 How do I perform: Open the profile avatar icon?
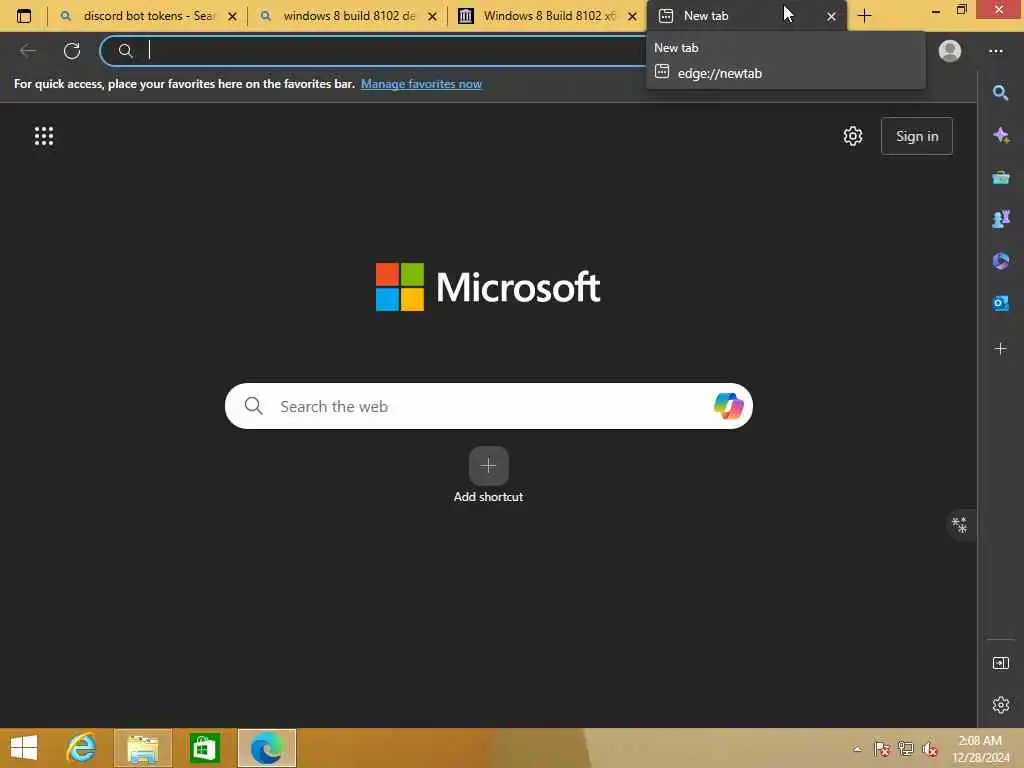950,50
